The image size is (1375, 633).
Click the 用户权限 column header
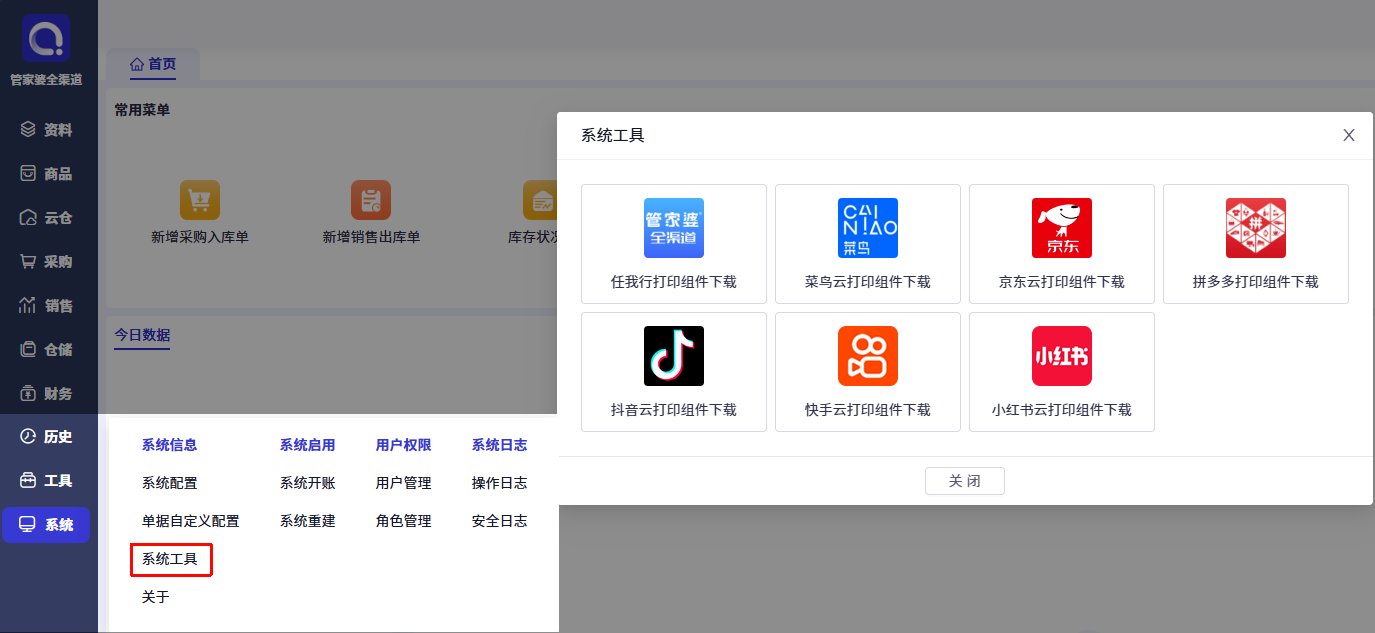[404, 445]
